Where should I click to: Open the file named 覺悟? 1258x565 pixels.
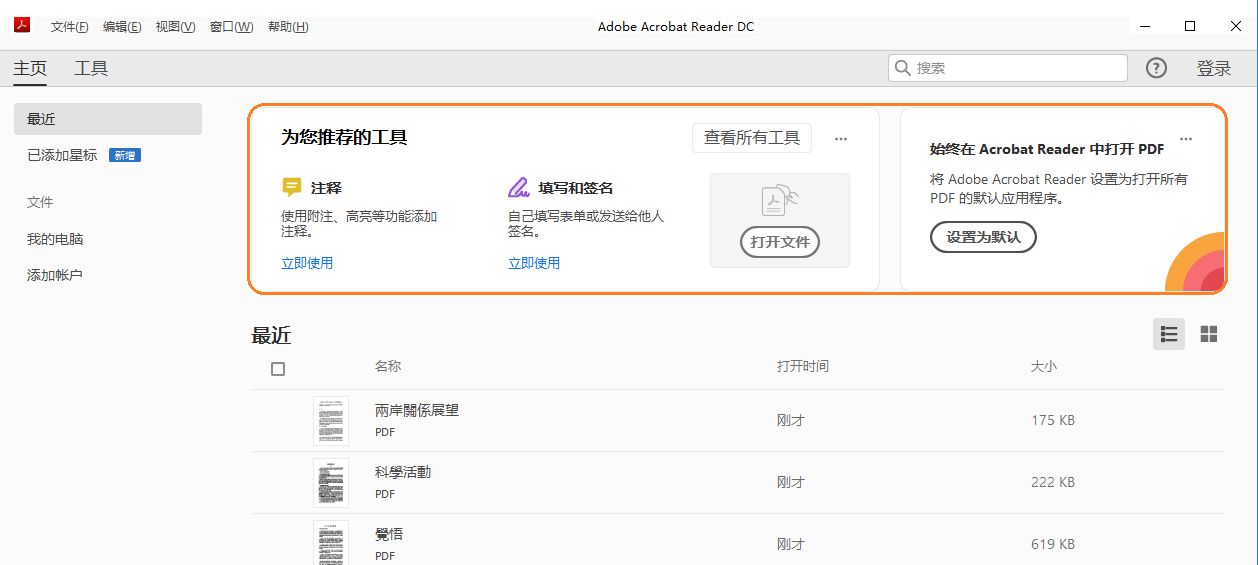pos(389,534)
